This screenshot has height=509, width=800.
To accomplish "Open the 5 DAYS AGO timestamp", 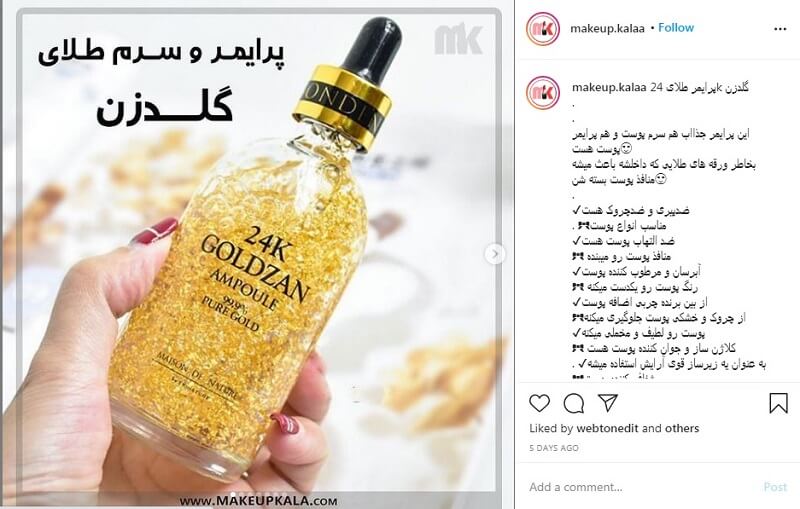I will coord(554,448).
